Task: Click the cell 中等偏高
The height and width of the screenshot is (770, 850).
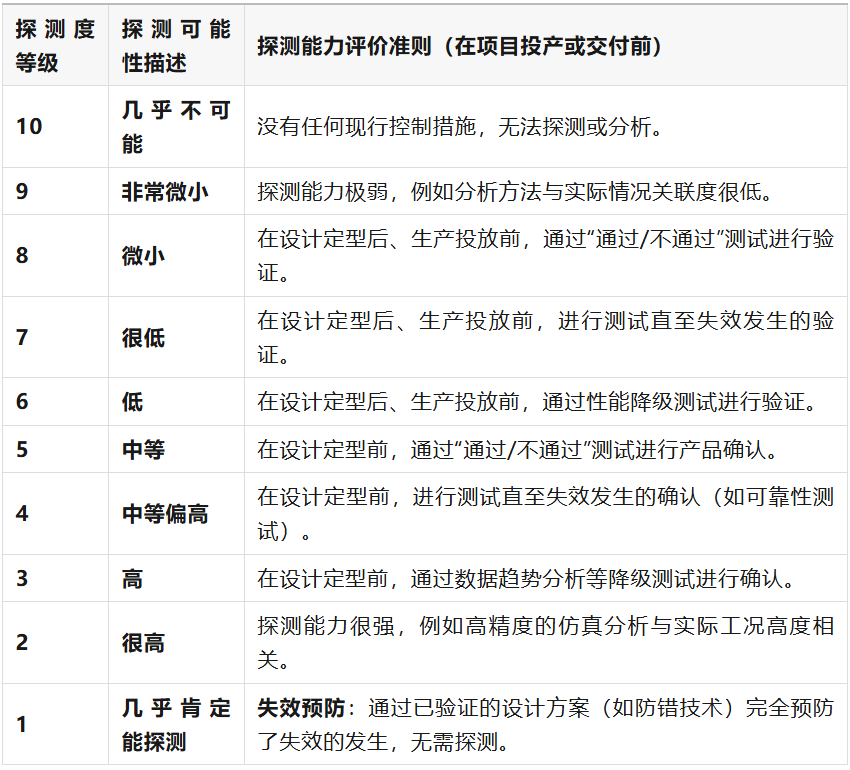Action: (x=176, y=514)
